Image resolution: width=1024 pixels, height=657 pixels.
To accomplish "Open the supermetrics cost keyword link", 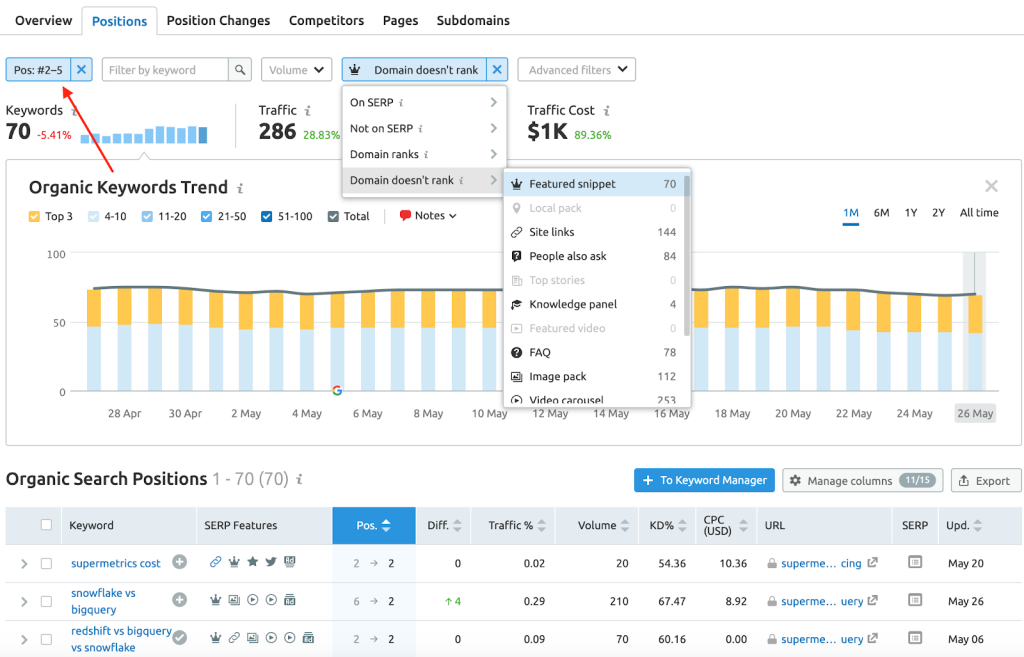I will (x=116, y=563).
